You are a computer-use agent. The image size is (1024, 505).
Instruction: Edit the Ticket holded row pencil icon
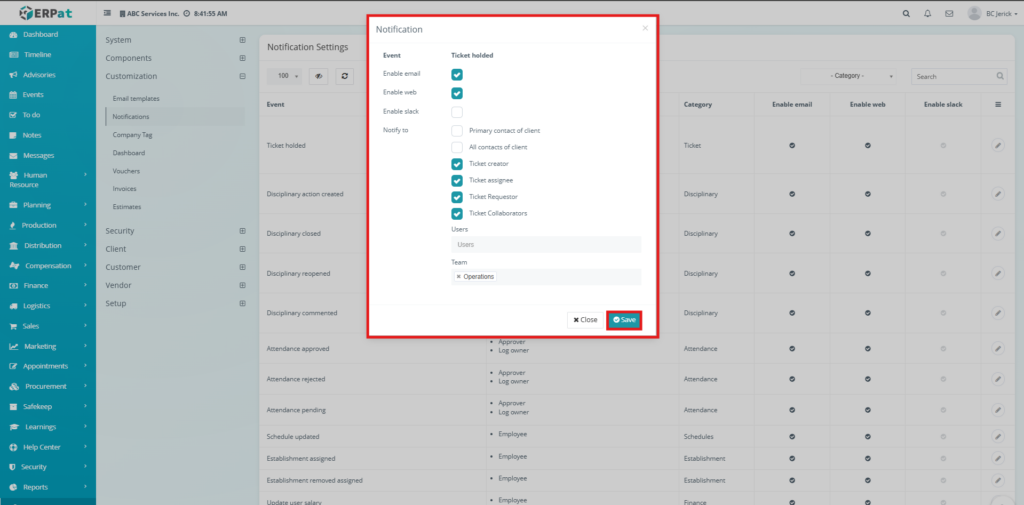click(x=997, y=146)
